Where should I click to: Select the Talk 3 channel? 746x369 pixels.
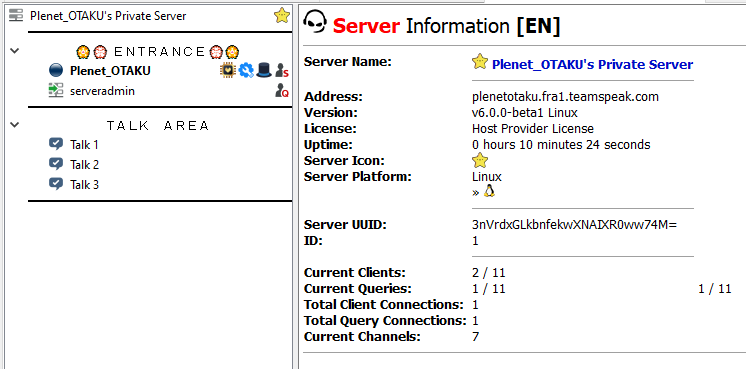[84, 184]
